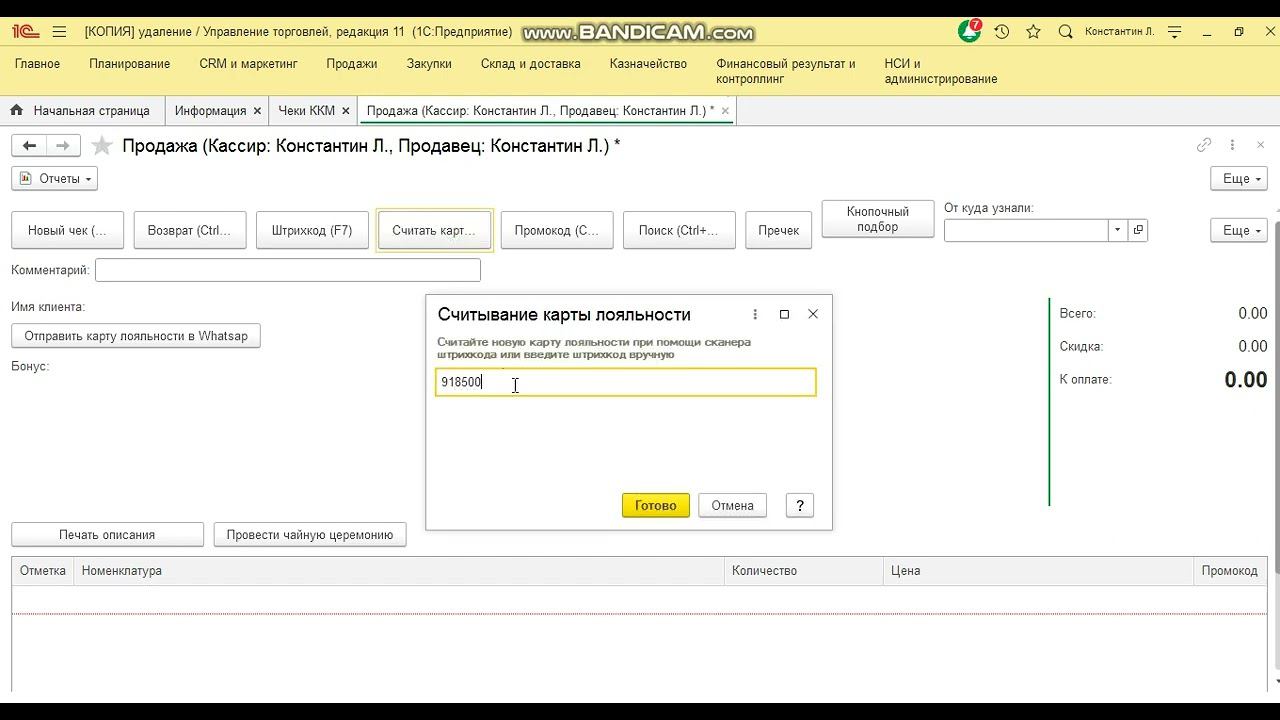Go back with left arrow button

point(29,146)
